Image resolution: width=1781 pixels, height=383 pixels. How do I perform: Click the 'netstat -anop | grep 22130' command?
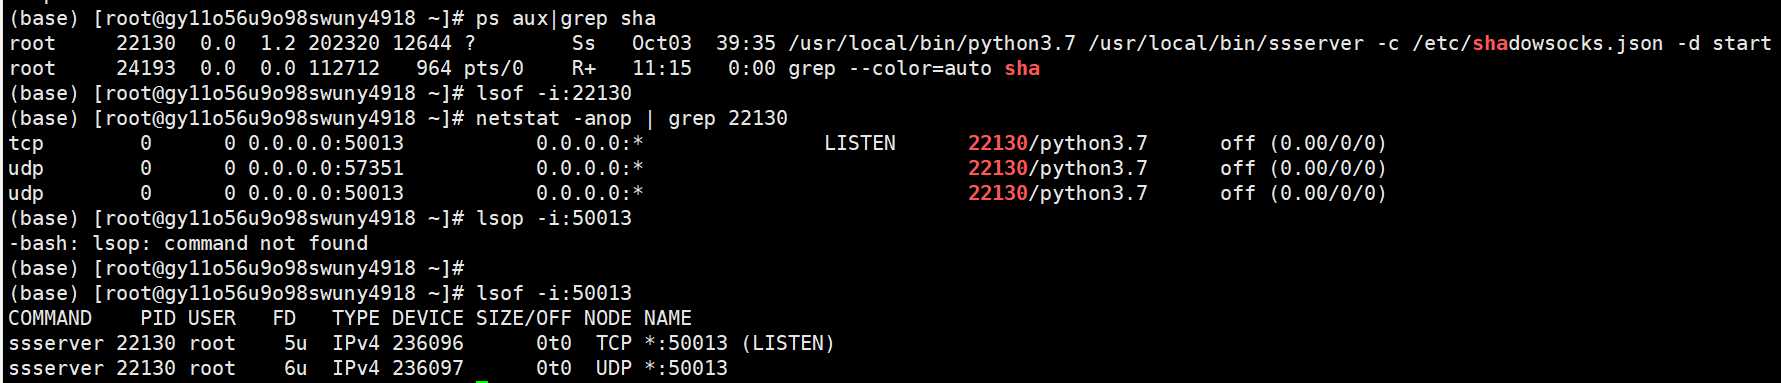[x=631, y=118]
